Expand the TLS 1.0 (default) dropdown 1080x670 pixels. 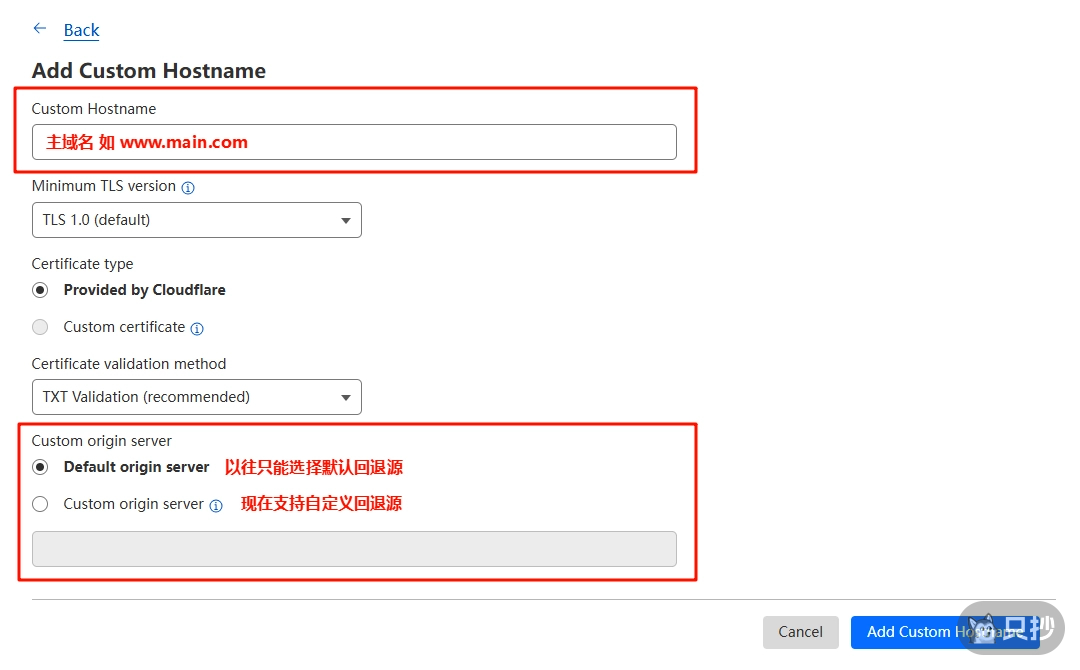[x=197, y=220]
